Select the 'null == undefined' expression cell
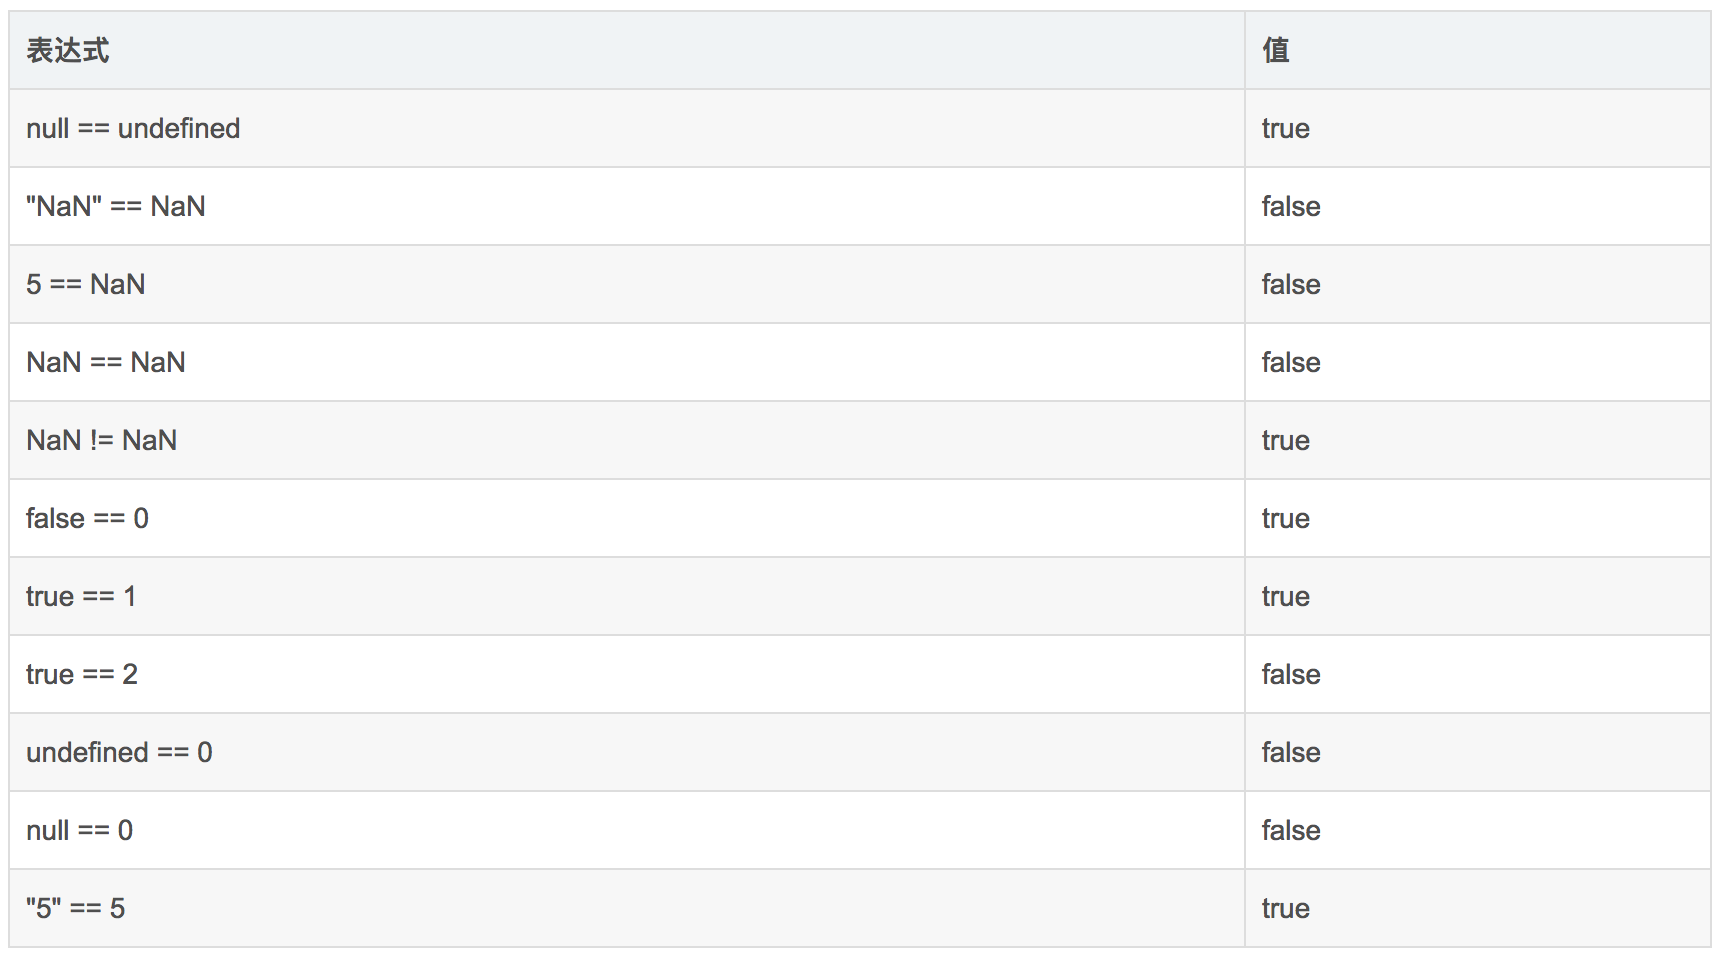This screenshot has height=956, width=1716. (133, 129)
